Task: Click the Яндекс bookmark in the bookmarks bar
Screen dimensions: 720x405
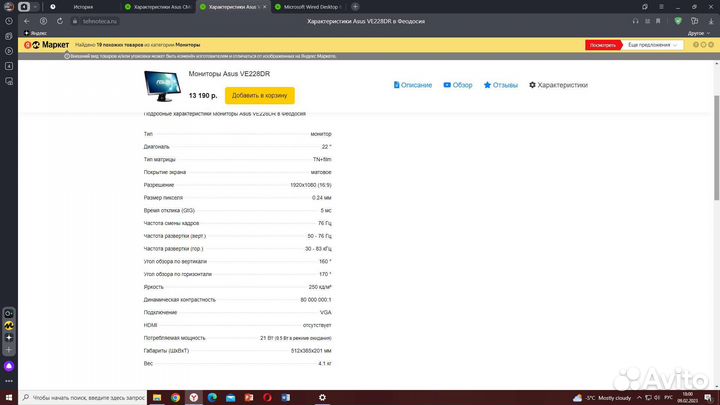Action: point(35,33)
